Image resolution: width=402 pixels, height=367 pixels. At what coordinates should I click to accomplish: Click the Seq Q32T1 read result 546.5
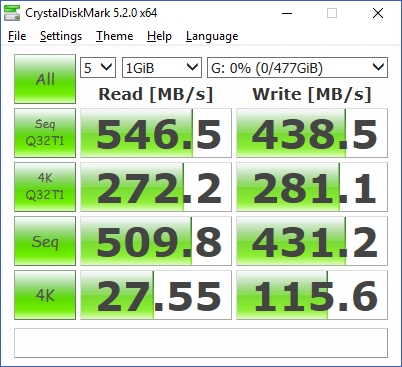[x=156, y=133]
